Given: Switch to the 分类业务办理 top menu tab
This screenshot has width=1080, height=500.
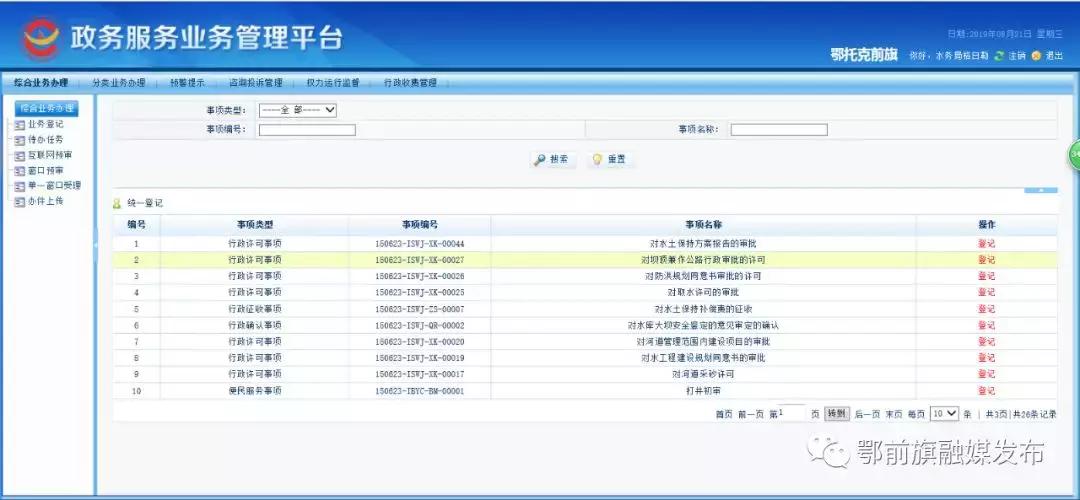Looking at the screenshot, I should (x=119, y=83).
